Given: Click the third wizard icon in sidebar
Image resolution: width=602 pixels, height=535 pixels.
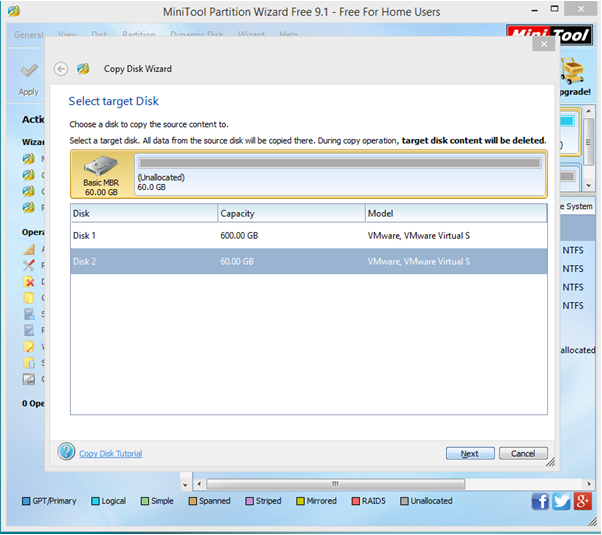Looking at the screenshot, I should 28,191.
